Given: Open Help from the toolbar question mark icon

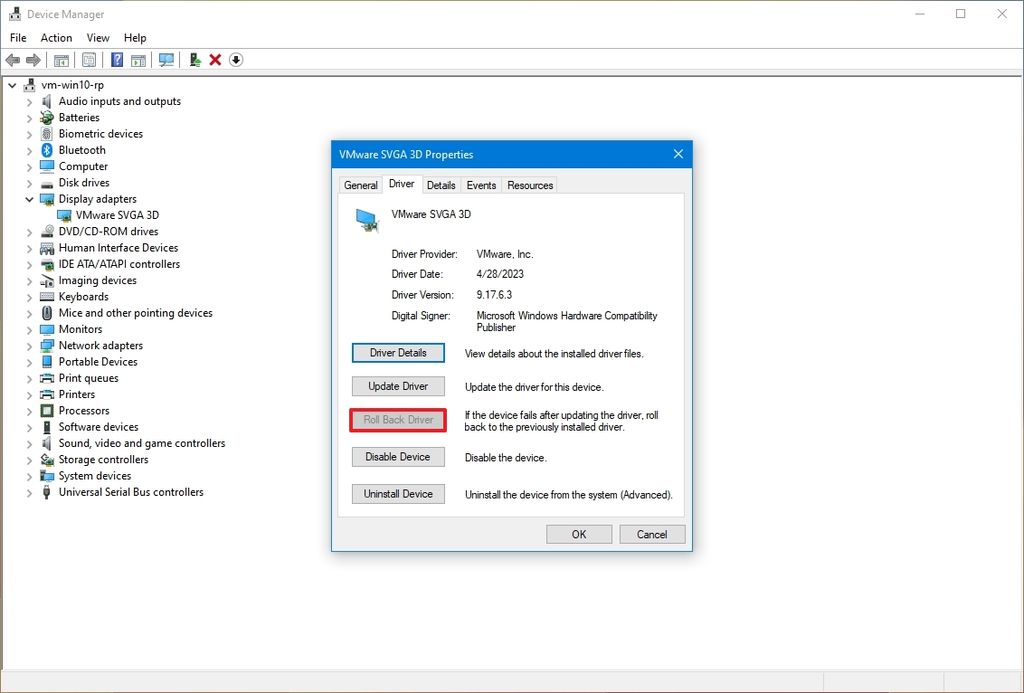Looking at the screenshot, I should tap(116, 59).
